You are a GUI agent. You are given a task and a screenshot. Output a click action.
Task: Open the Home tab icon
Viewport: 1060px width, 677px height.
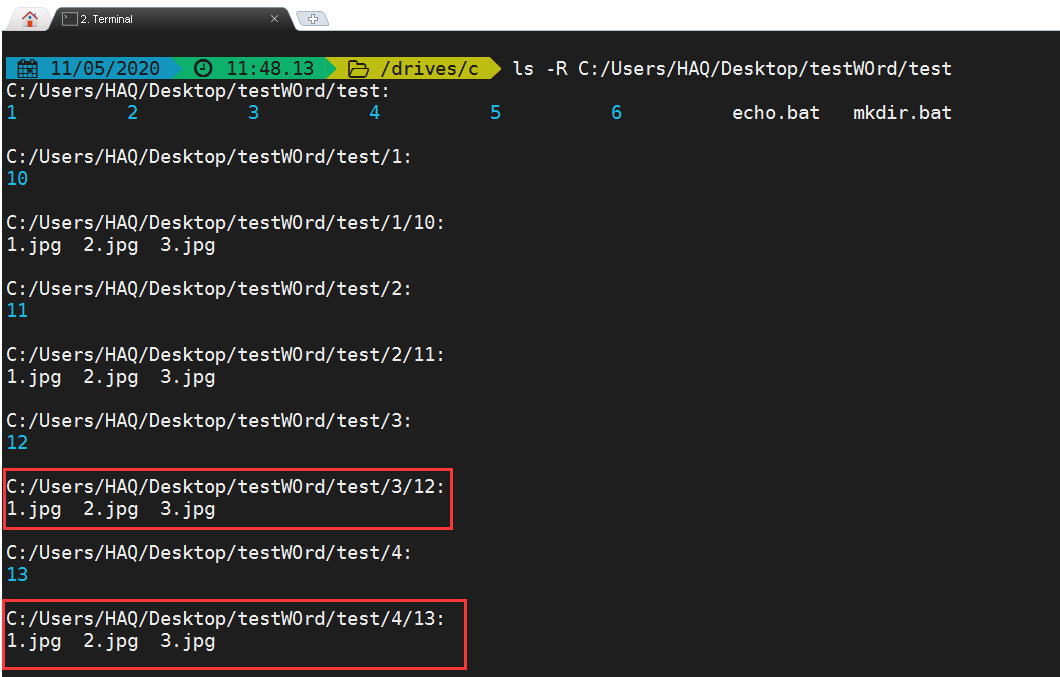coord(29,19)
